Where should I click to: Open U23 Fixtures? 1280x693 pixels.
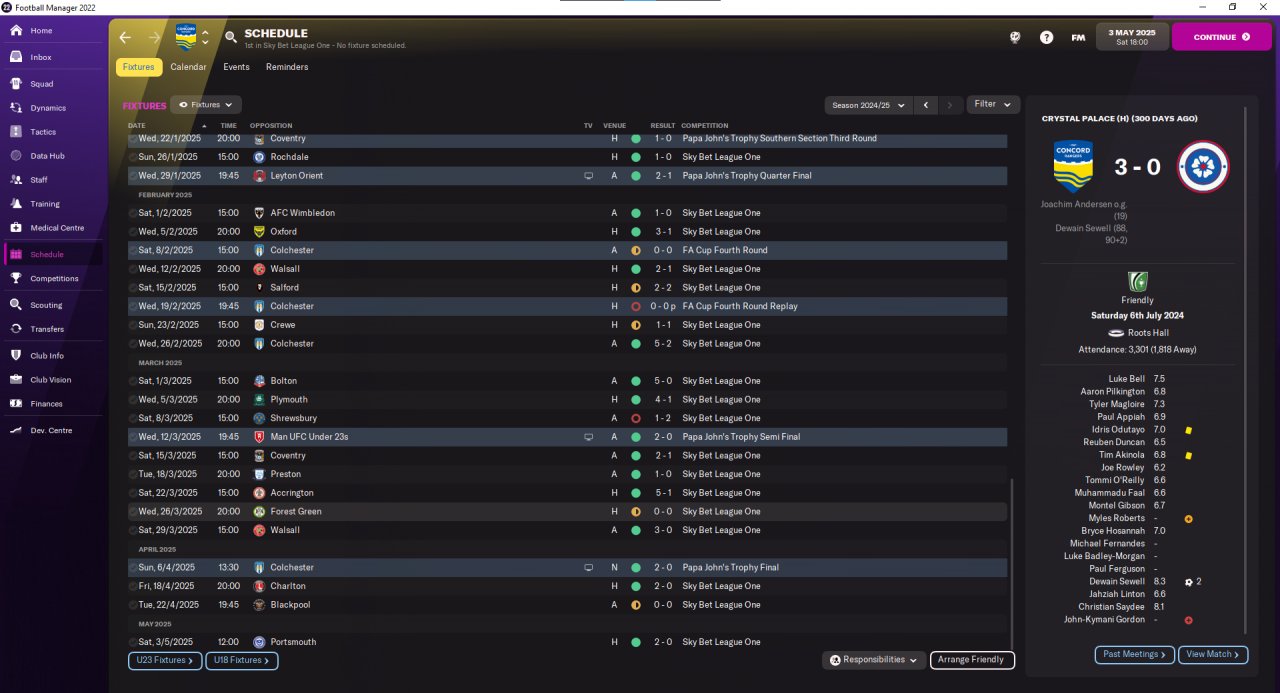coord(165,660)
